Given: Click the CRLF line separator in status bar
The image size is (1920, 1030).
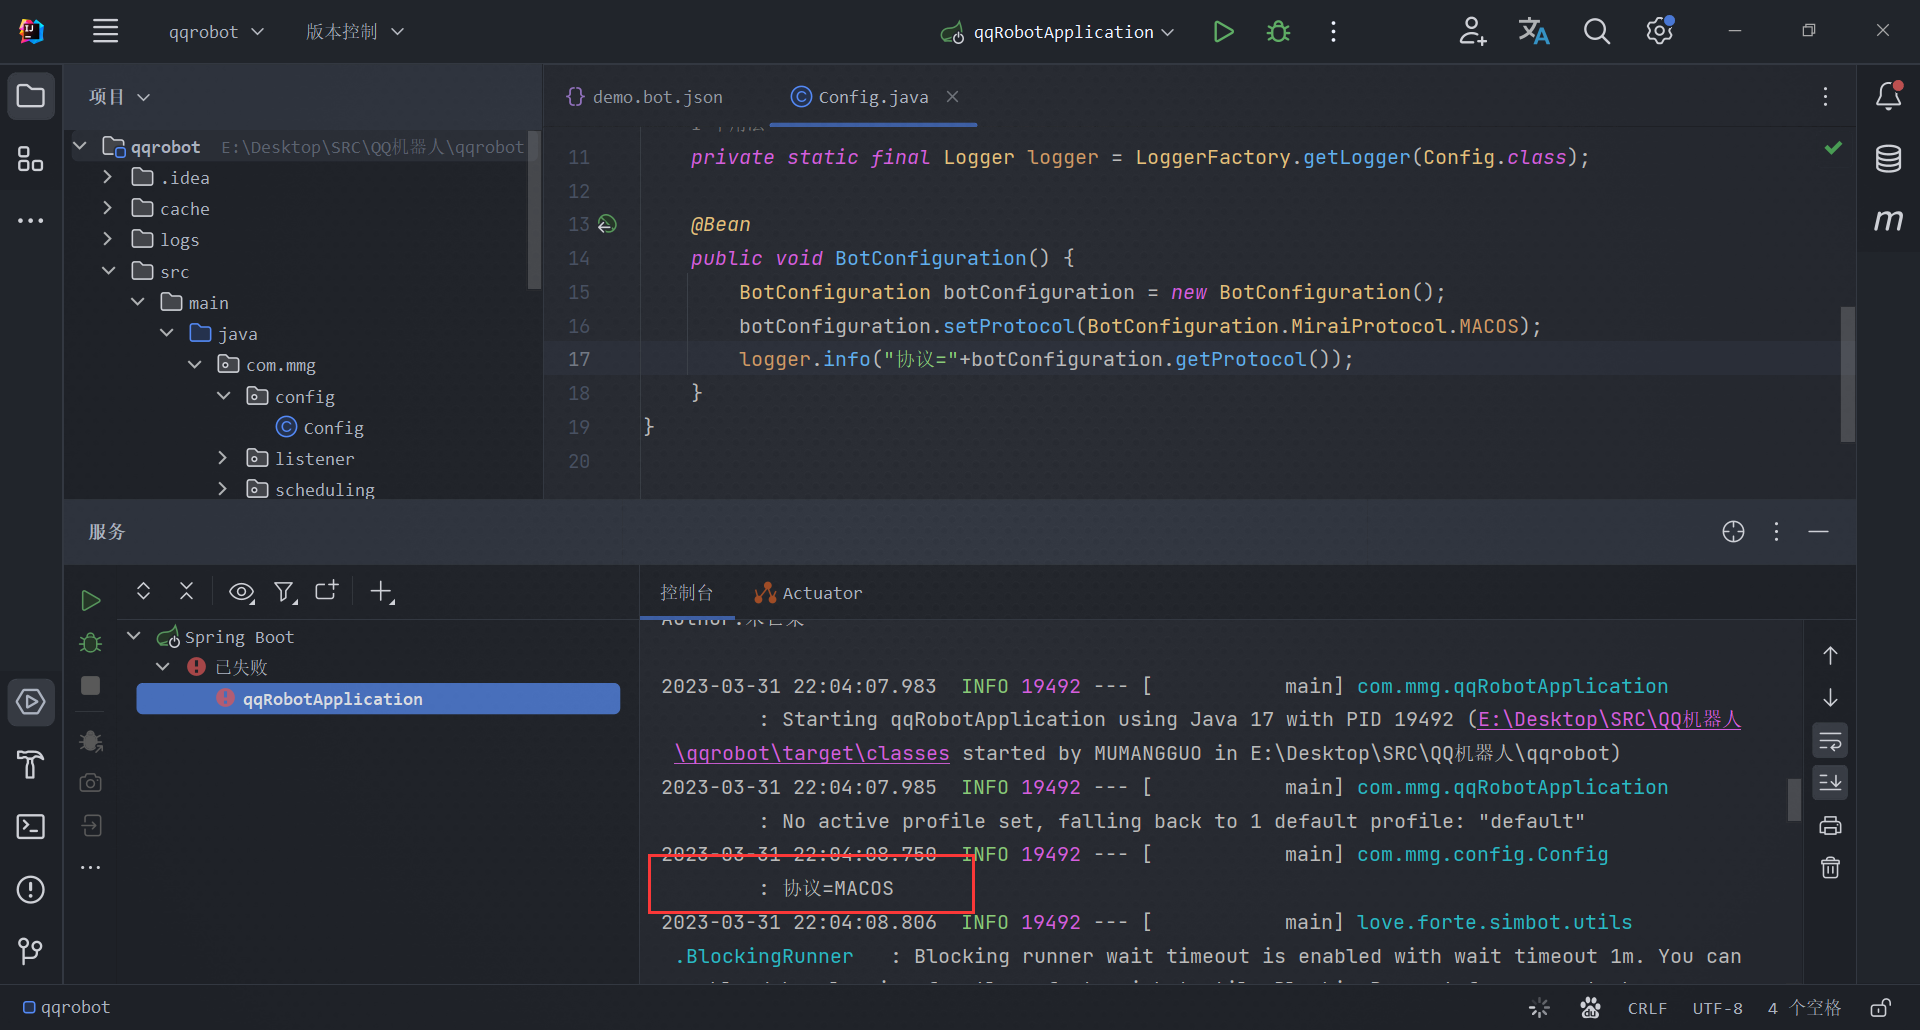Looking at the screenshot, I should pos(1647,1008).
